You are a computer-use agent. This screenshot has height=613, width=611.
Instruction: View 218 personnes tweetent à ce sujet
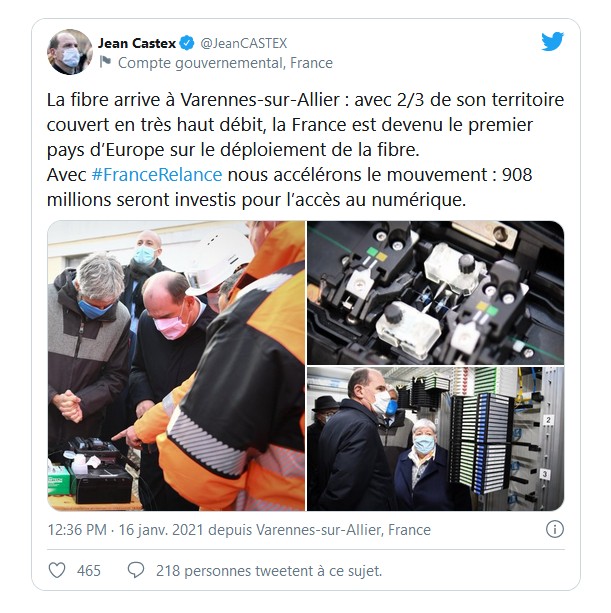(269, 571)
